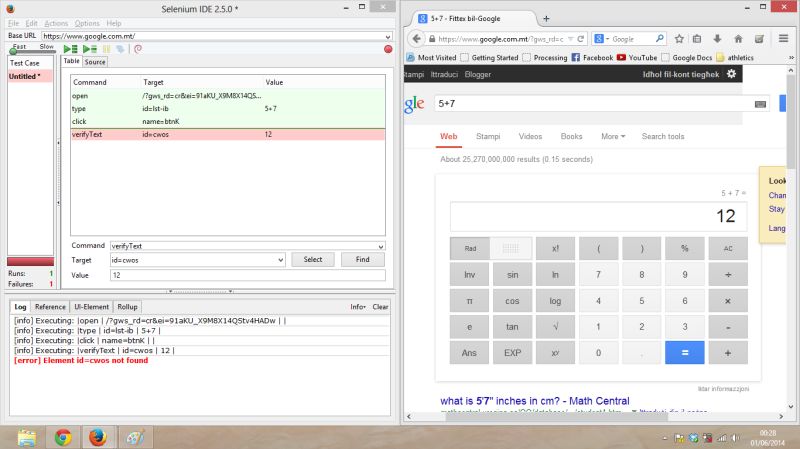
Task: Expand the Command dropdown list
Action: click(381, 246)
